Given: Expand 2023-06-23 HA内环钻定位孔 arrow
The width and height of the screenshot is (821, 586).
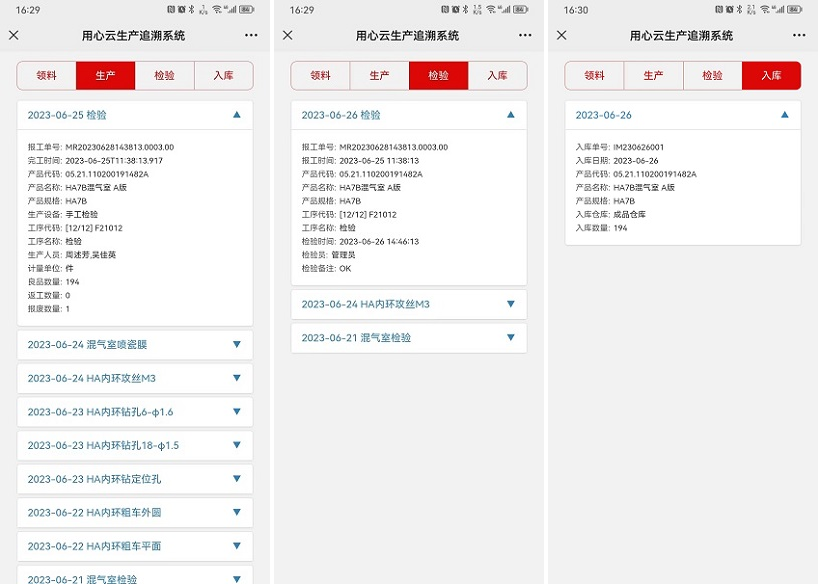Looking at the screenshot, I should click(x=237, y=479).
